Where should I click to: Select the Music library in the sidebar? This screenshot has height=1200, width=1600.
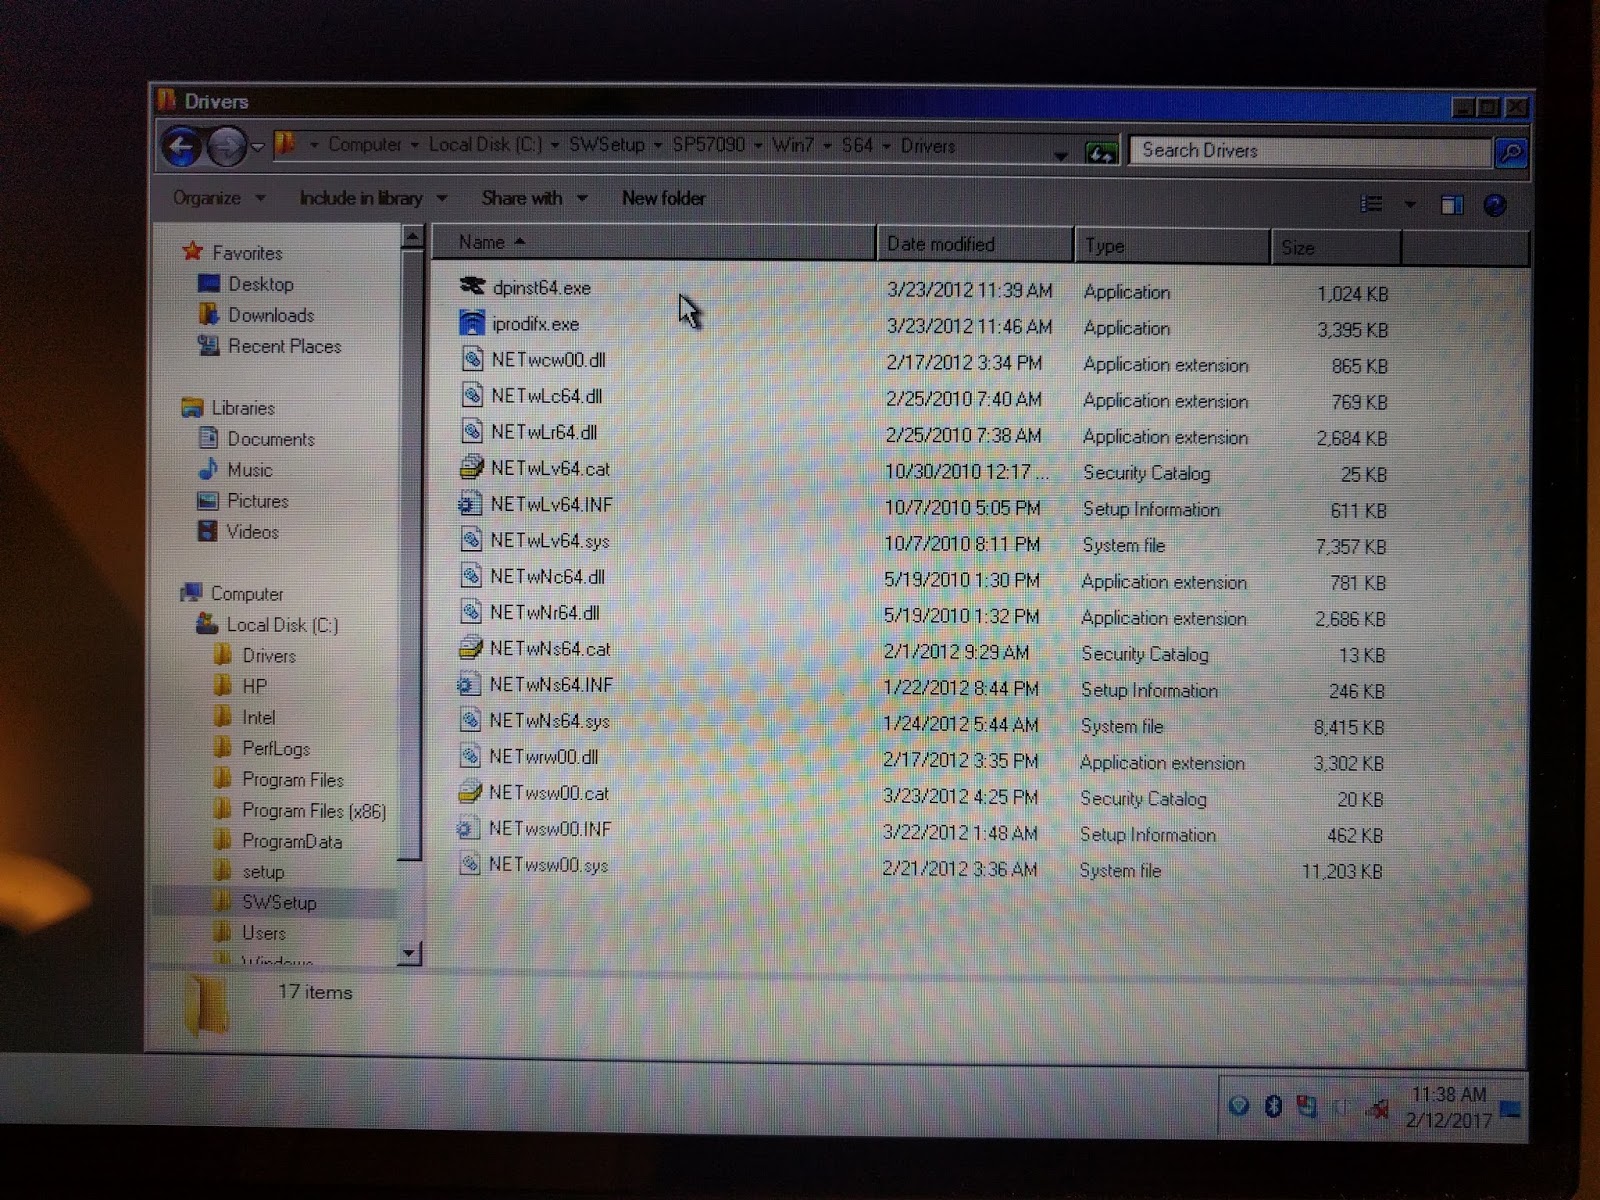tap(250, 470)
